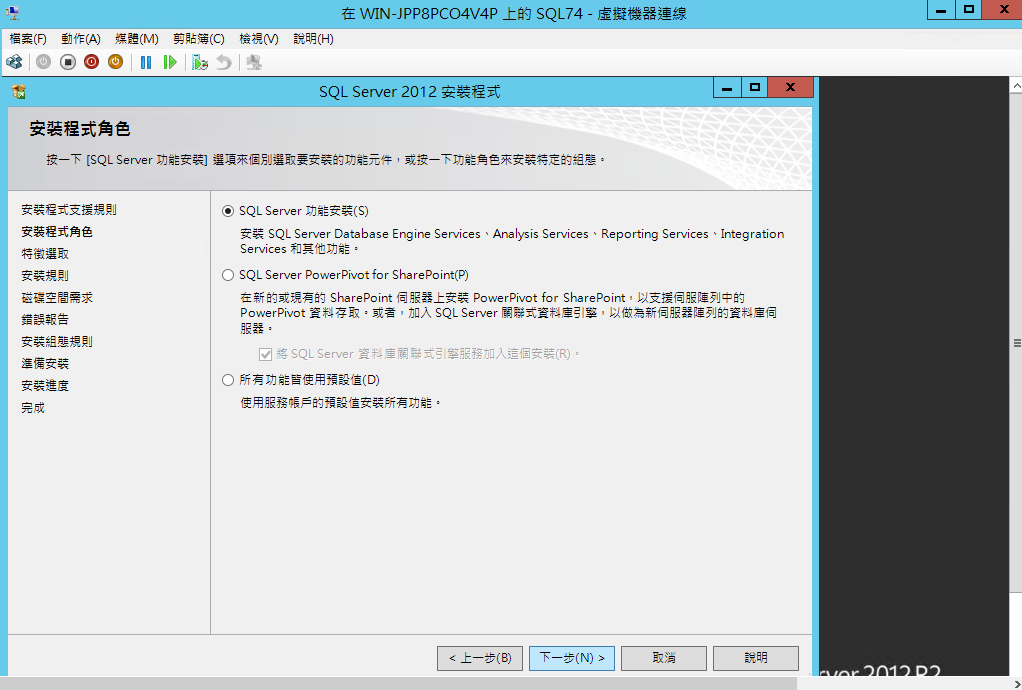Save VM state with the orange power icon
1022x690 pixels.
point(115,63)
